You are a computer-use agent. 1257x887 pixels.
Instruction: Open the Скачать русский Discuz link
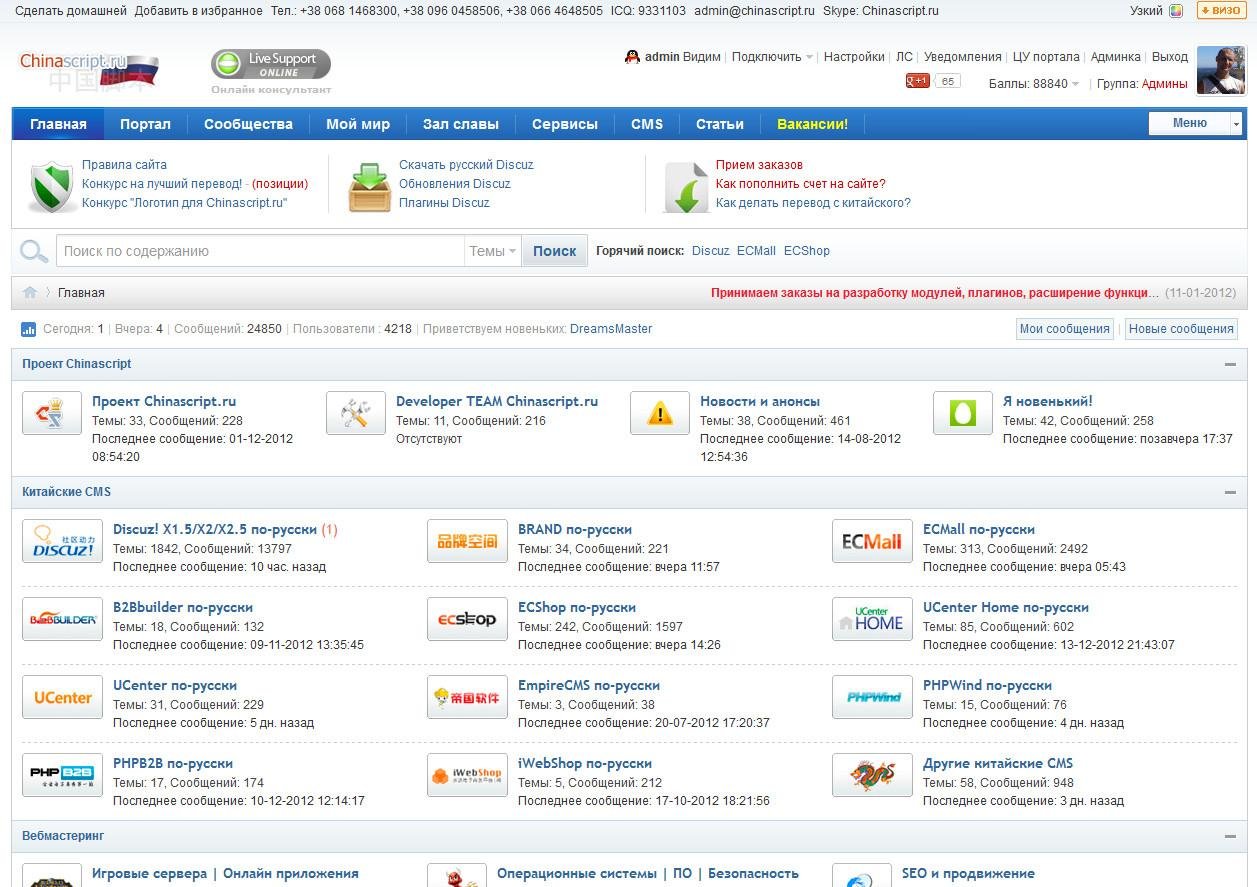[468, 165]
